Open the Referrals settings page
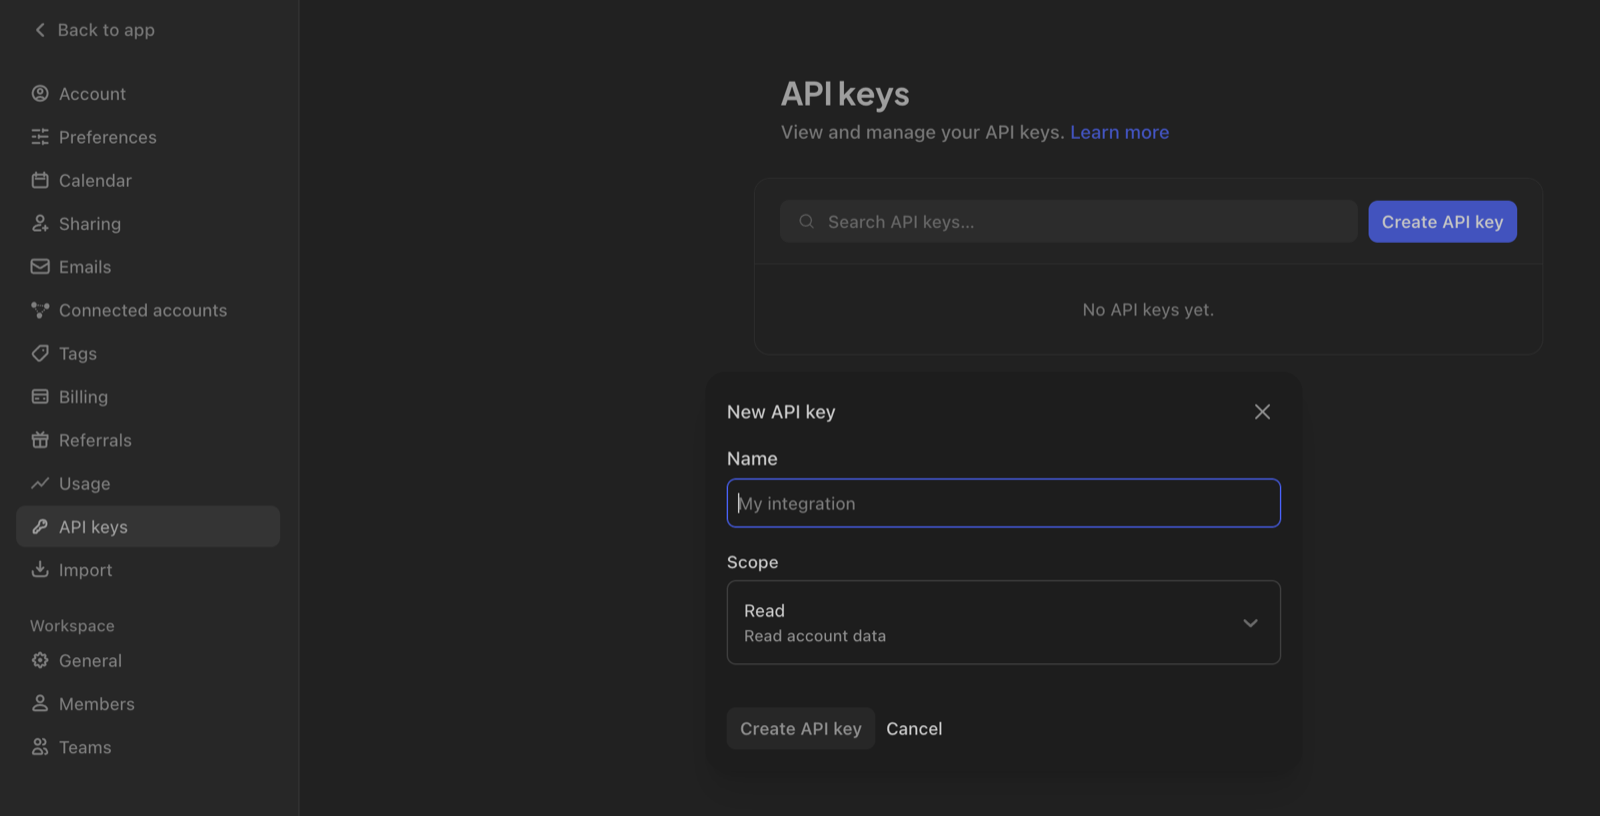Screen dimensions: 1600x816 click(148, 440)
